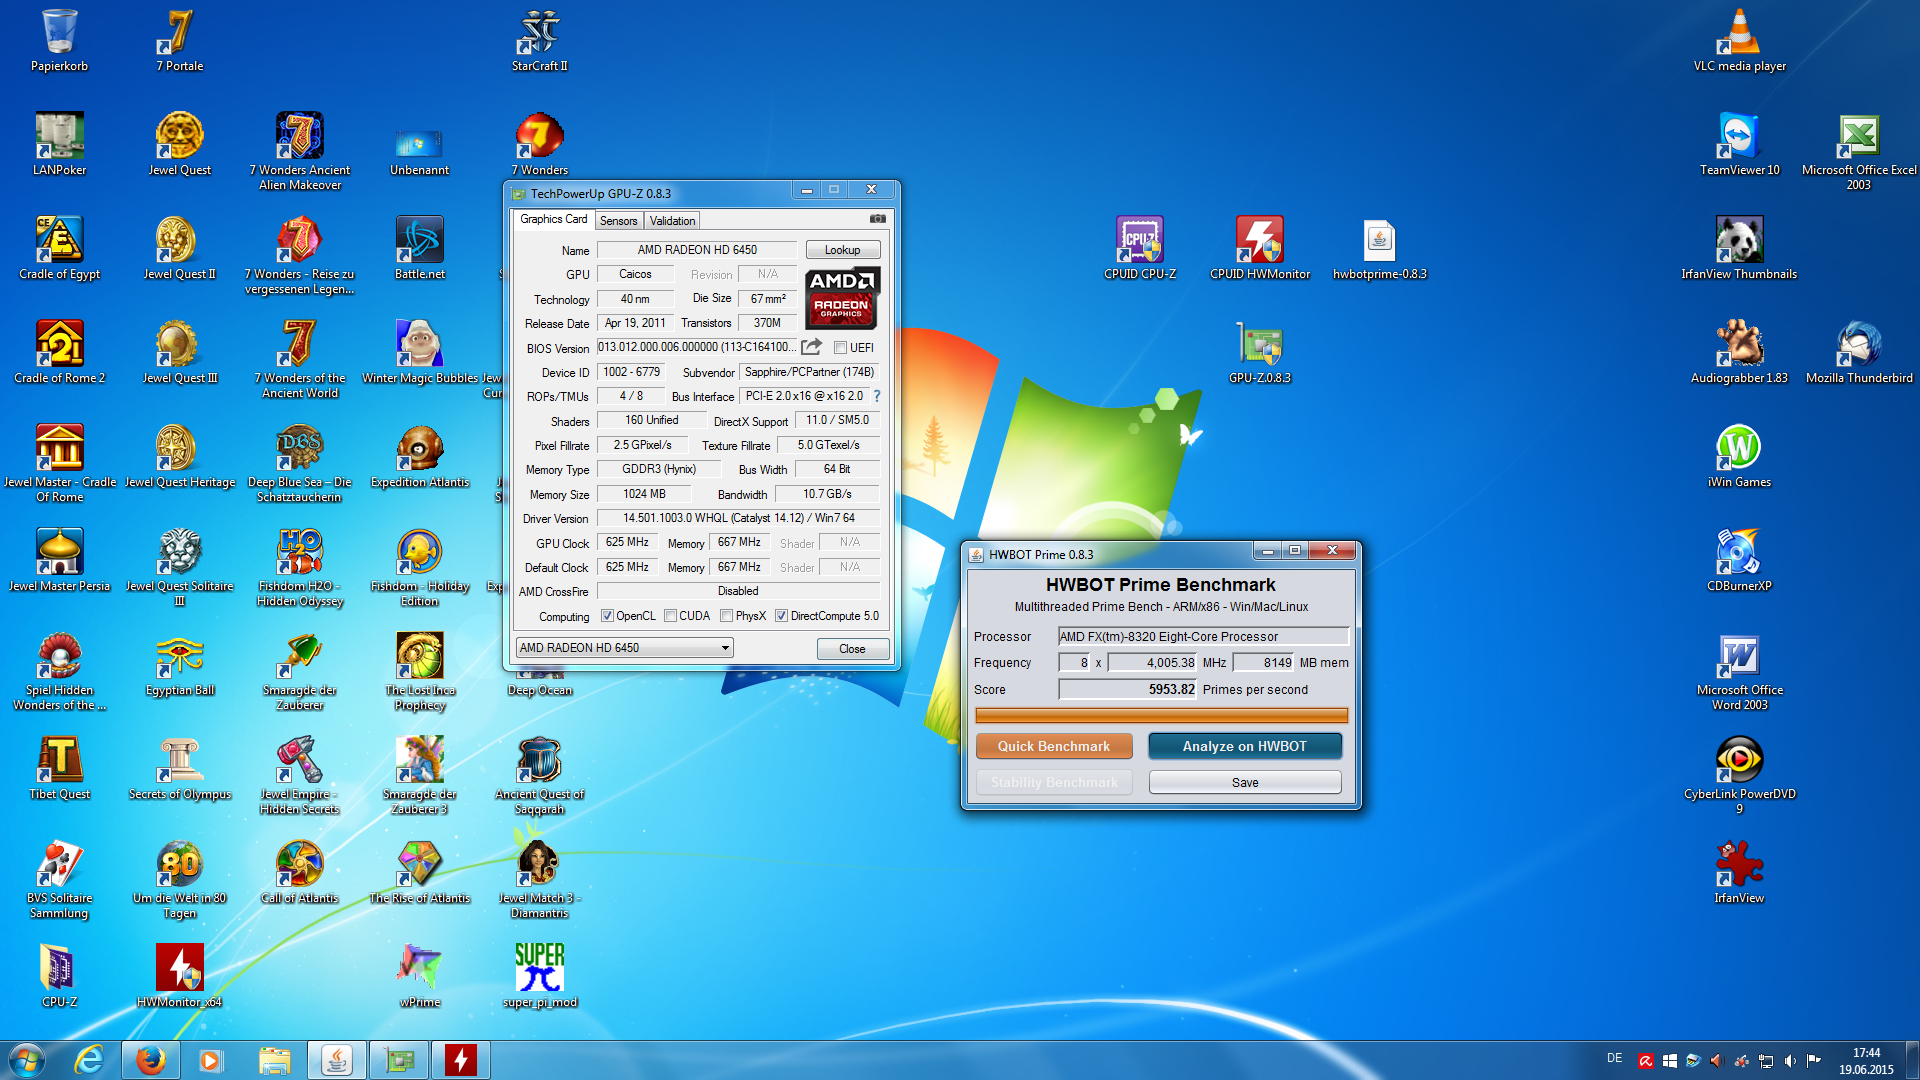The height and width of the screenshot is (1080, 1920).
Task: Click HWBOT Prime orange progress bar
Action: coord(1161,715)
